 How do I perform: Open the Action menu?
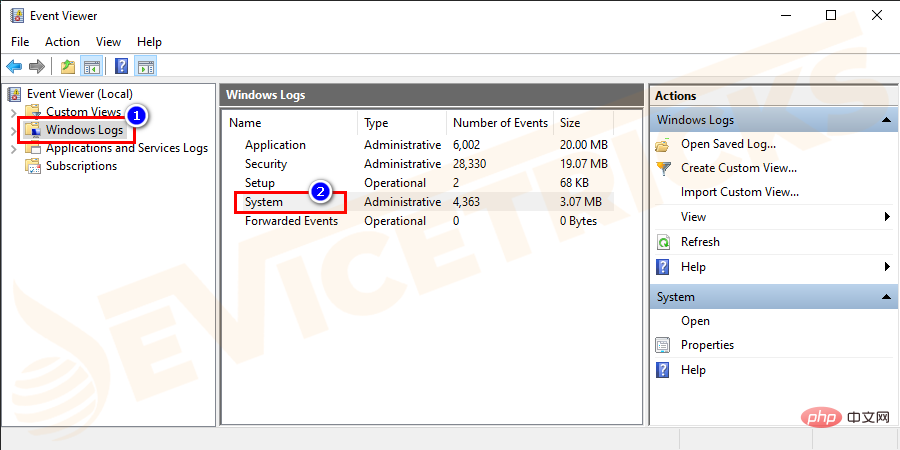click(62, 42)
